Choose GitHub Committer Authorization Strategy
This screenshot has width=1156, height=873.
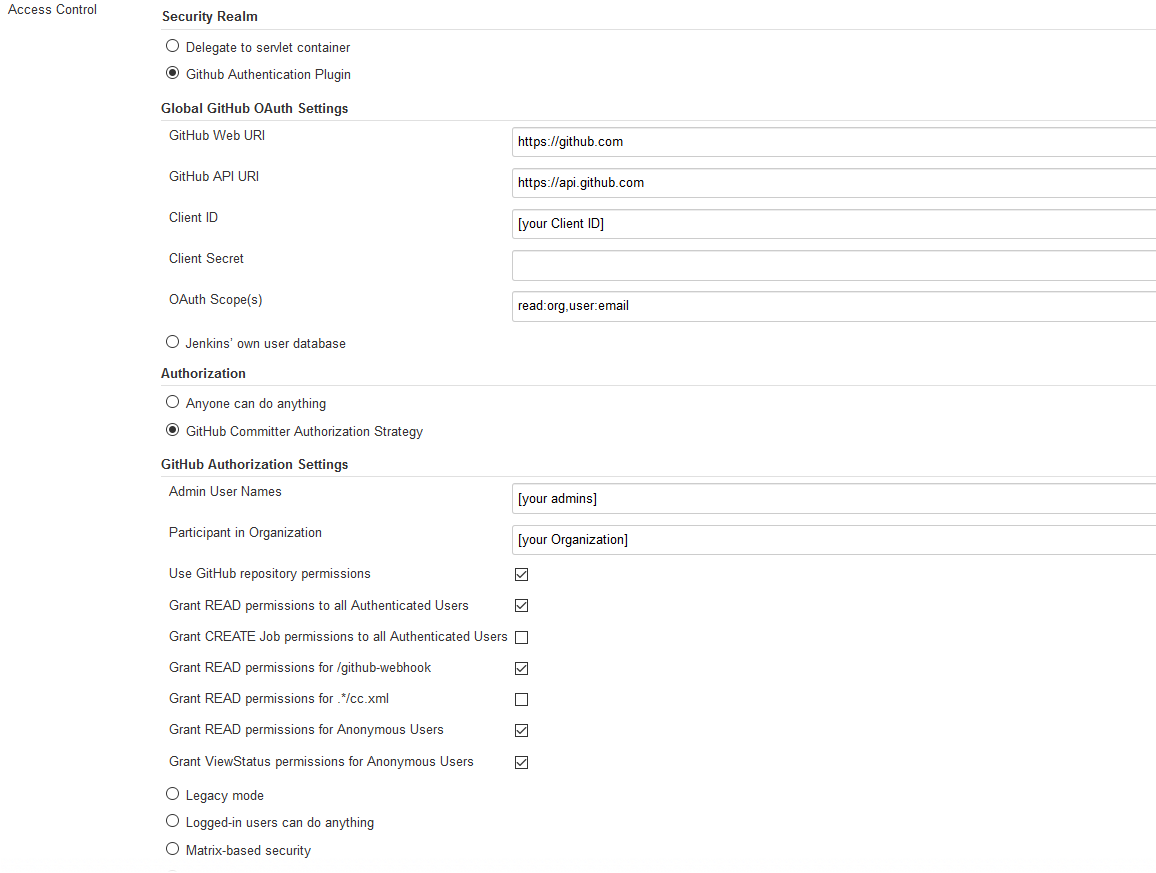pos(172,428)
